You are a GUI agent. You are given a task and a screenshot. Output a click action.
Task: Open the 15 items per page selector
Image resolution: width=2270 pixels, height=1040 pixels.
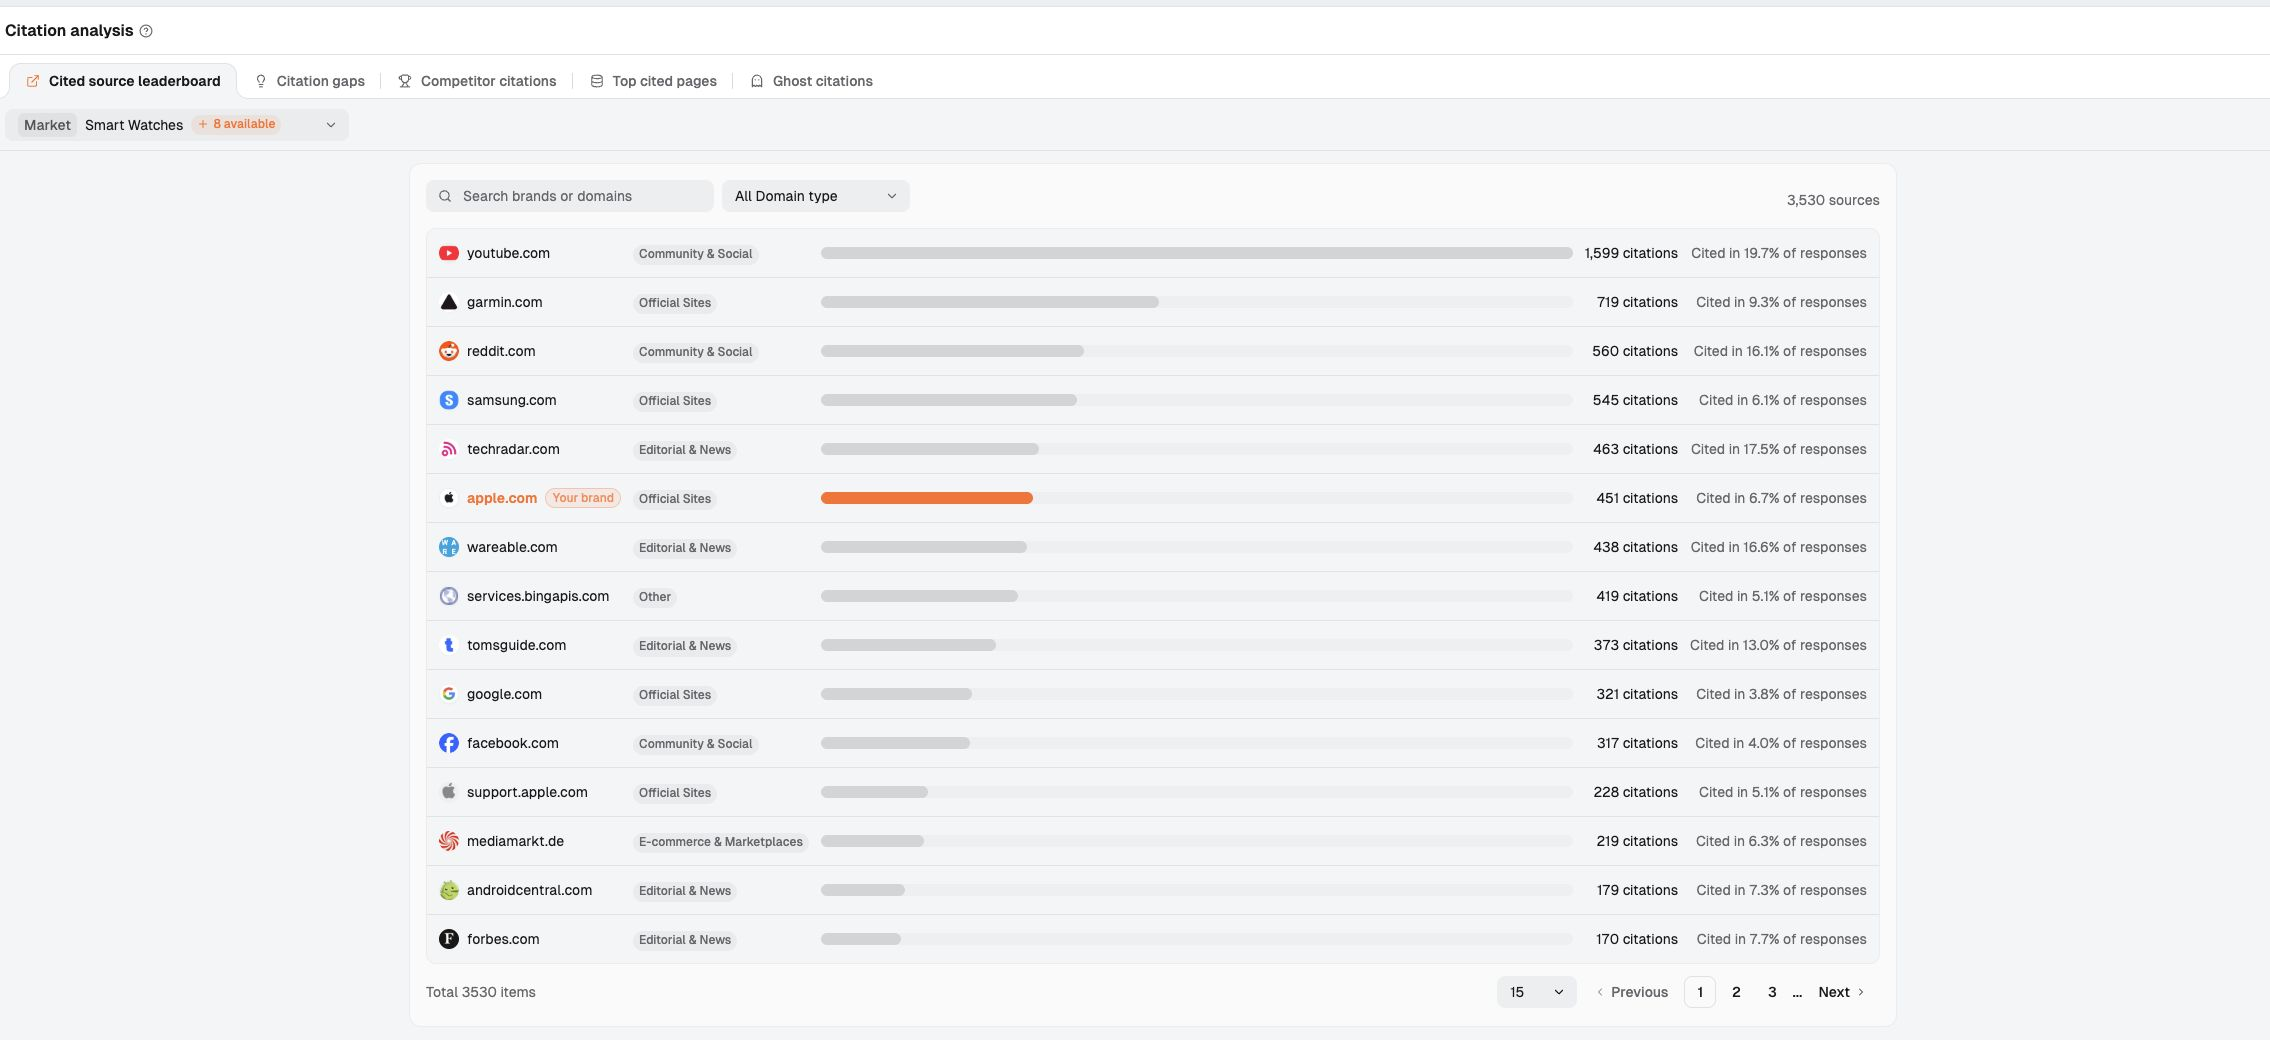1536,992
